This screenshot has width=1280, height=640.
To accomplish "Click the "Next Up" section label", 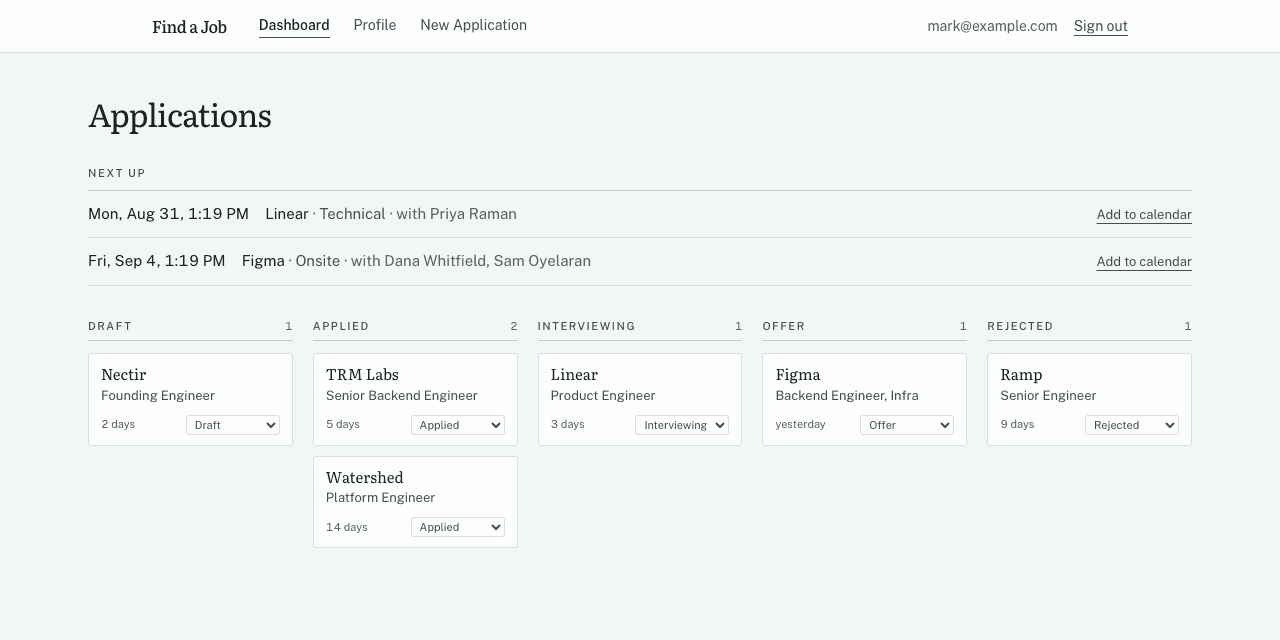I will (x=117, y=173).
